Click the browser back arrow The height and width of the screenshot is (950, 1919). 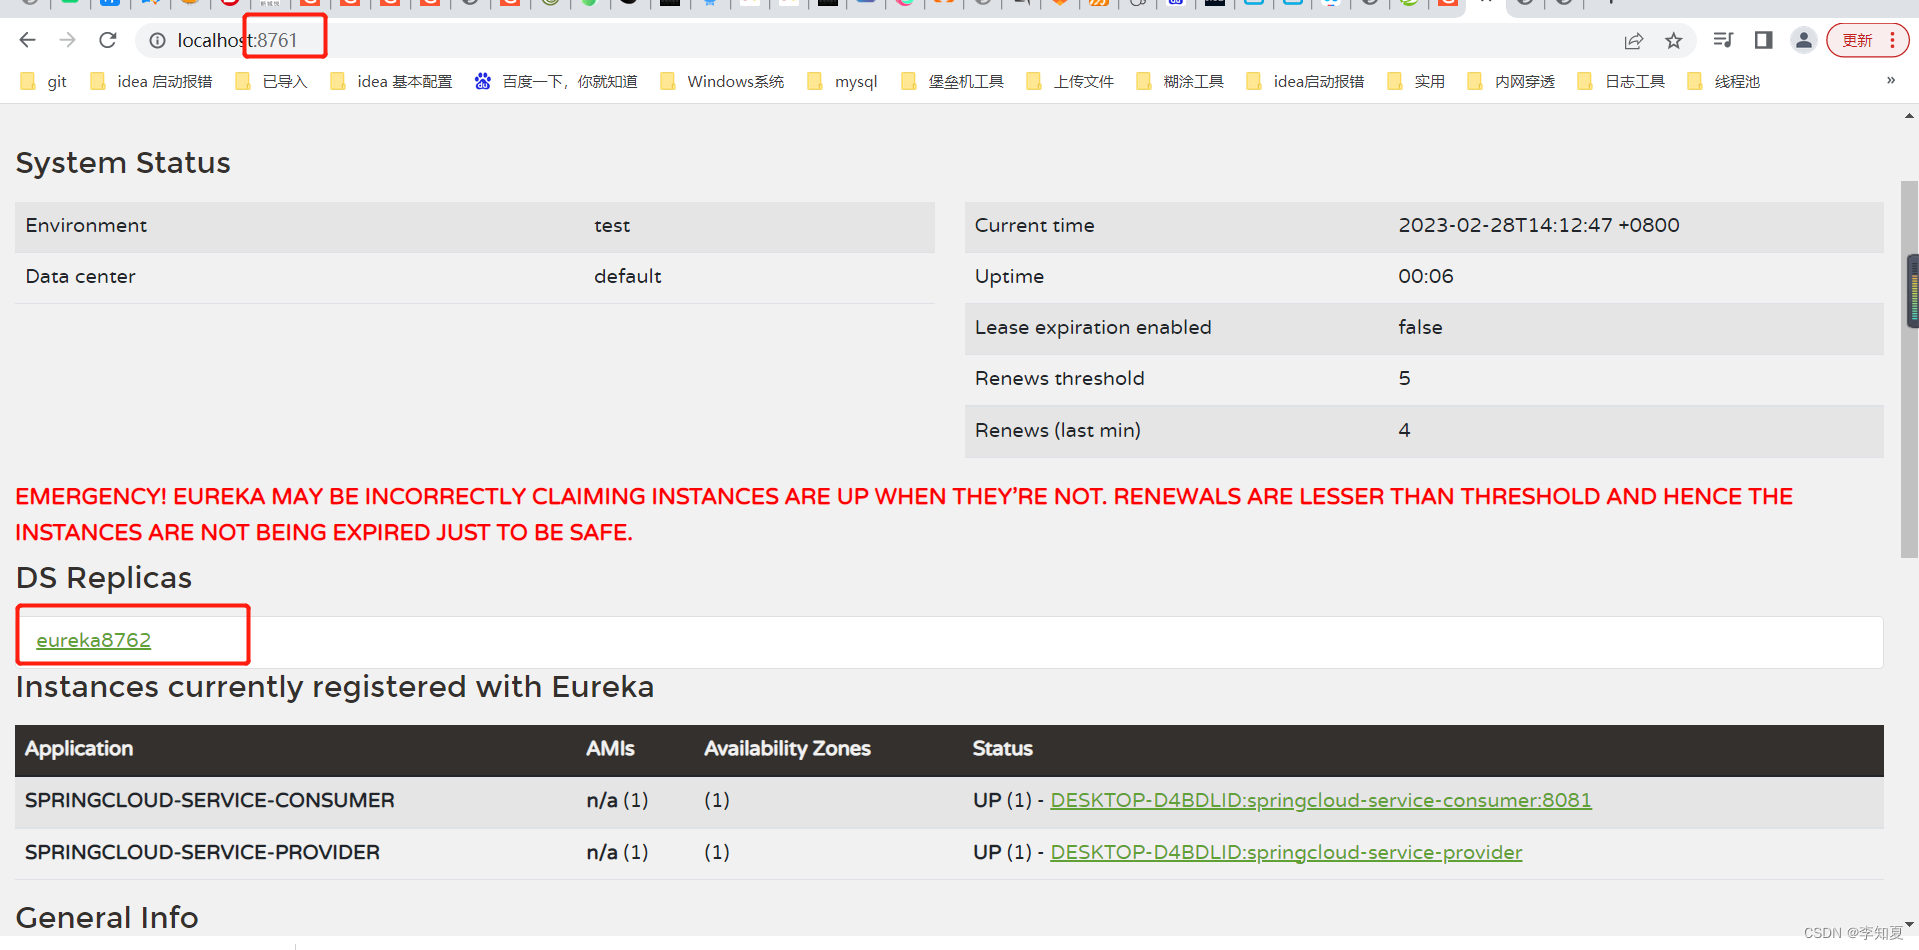click(27, 40)
